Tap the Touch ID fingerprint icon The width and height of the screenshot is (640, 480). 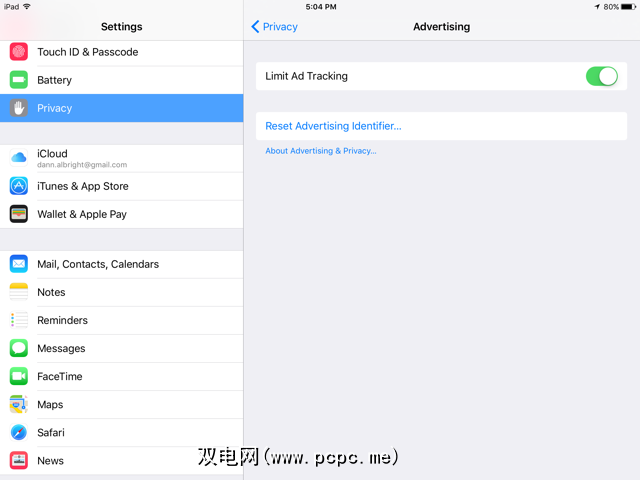click(x=19, y=52)
